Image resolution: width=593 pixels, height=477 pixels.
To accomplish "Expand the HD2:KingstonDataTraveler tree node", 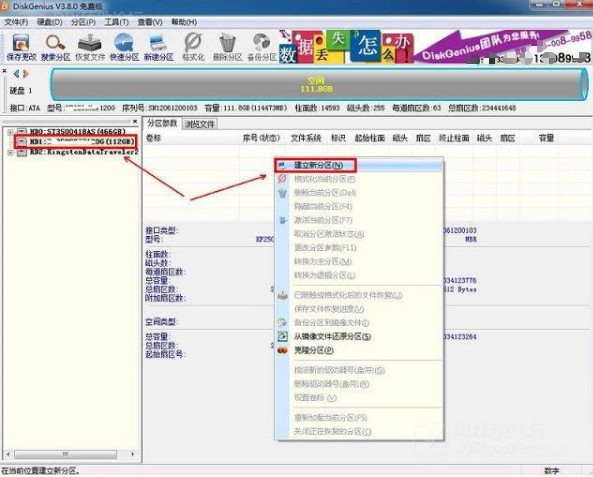I will 10,152.
